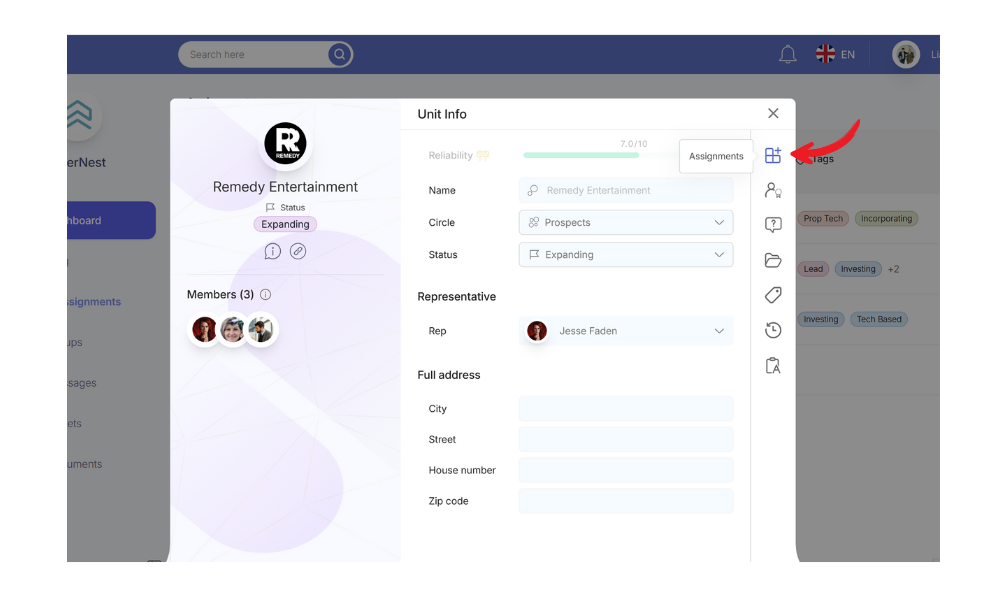The width and height of the screenshot is (1000, 600).
Task: Click the app logo in the sidebar
Action: pyautogui.click(x=81, y=115)
